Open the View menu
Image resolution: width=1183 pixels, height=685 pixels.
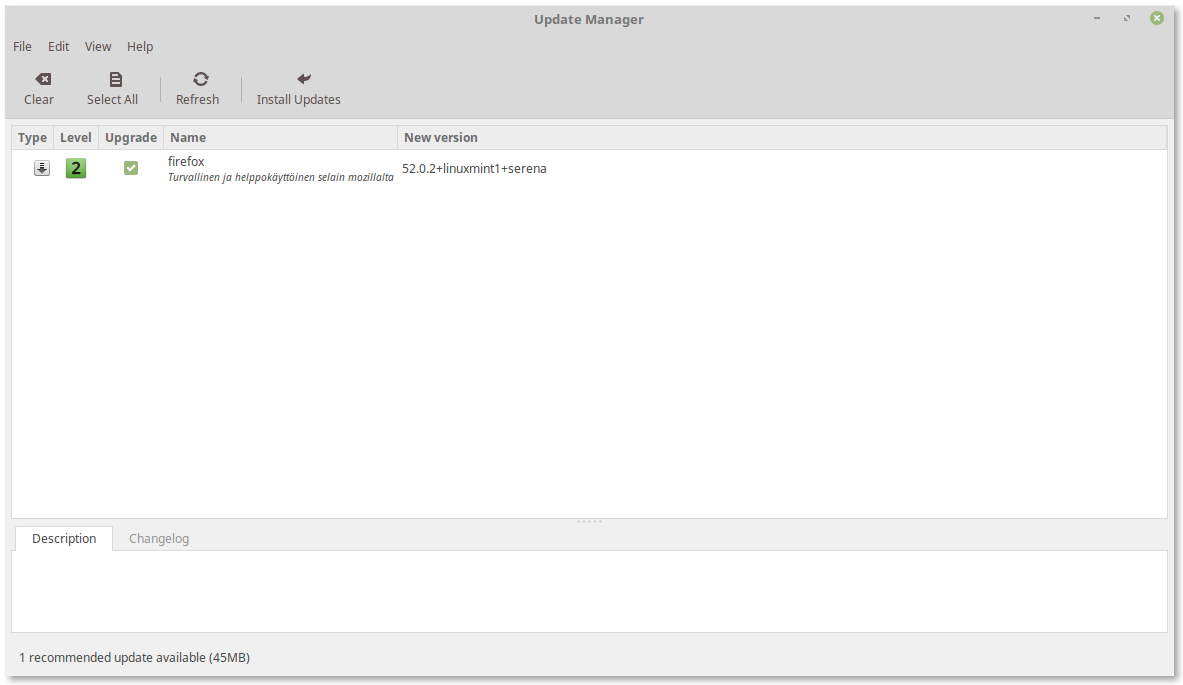pyautogui.click(x=98, y=46)
